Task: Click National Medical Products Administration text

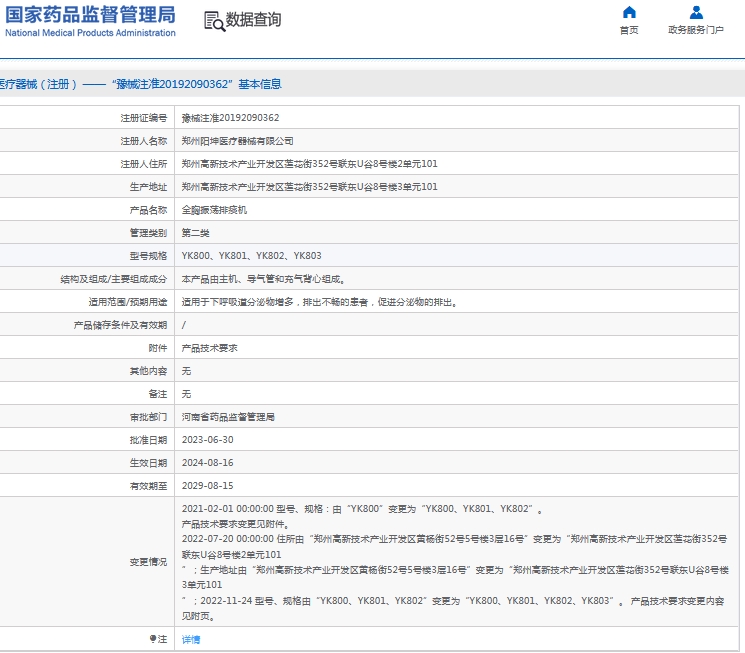Action: pos(90,33)
